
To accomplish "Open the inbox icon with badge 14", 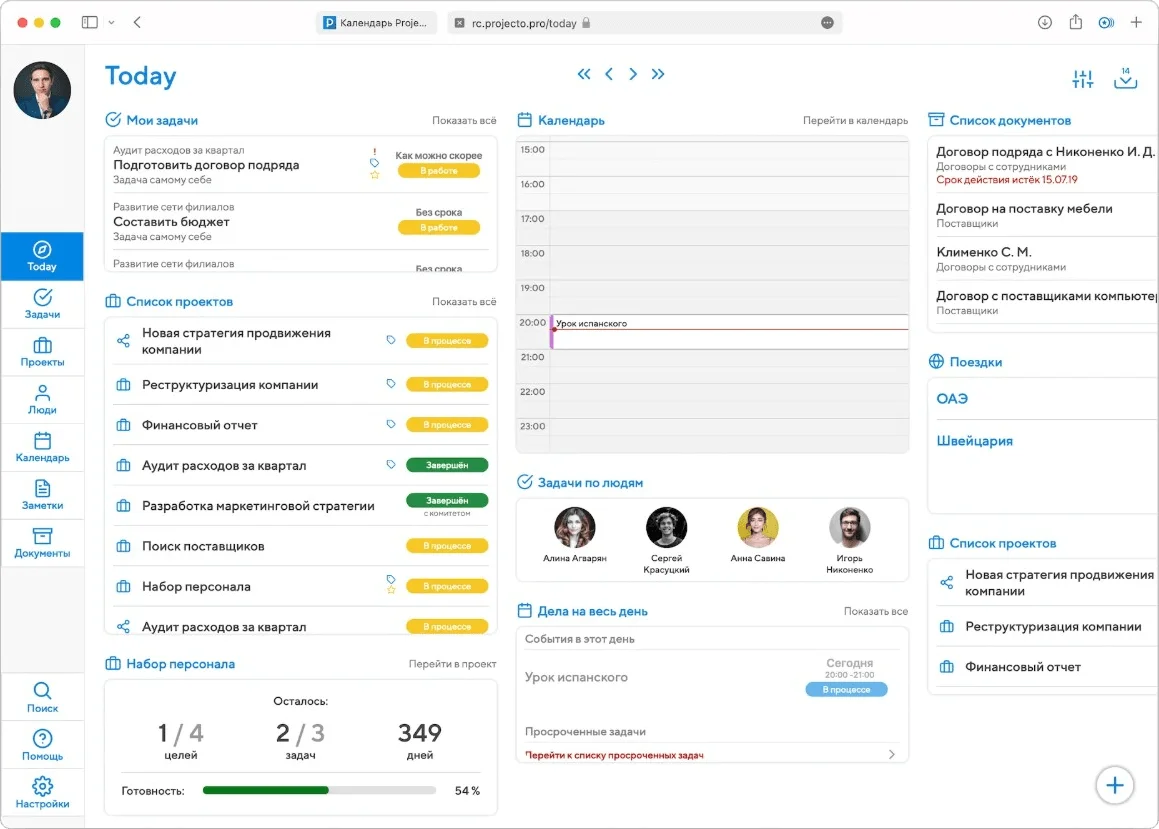I will [x=1125, y=78].
